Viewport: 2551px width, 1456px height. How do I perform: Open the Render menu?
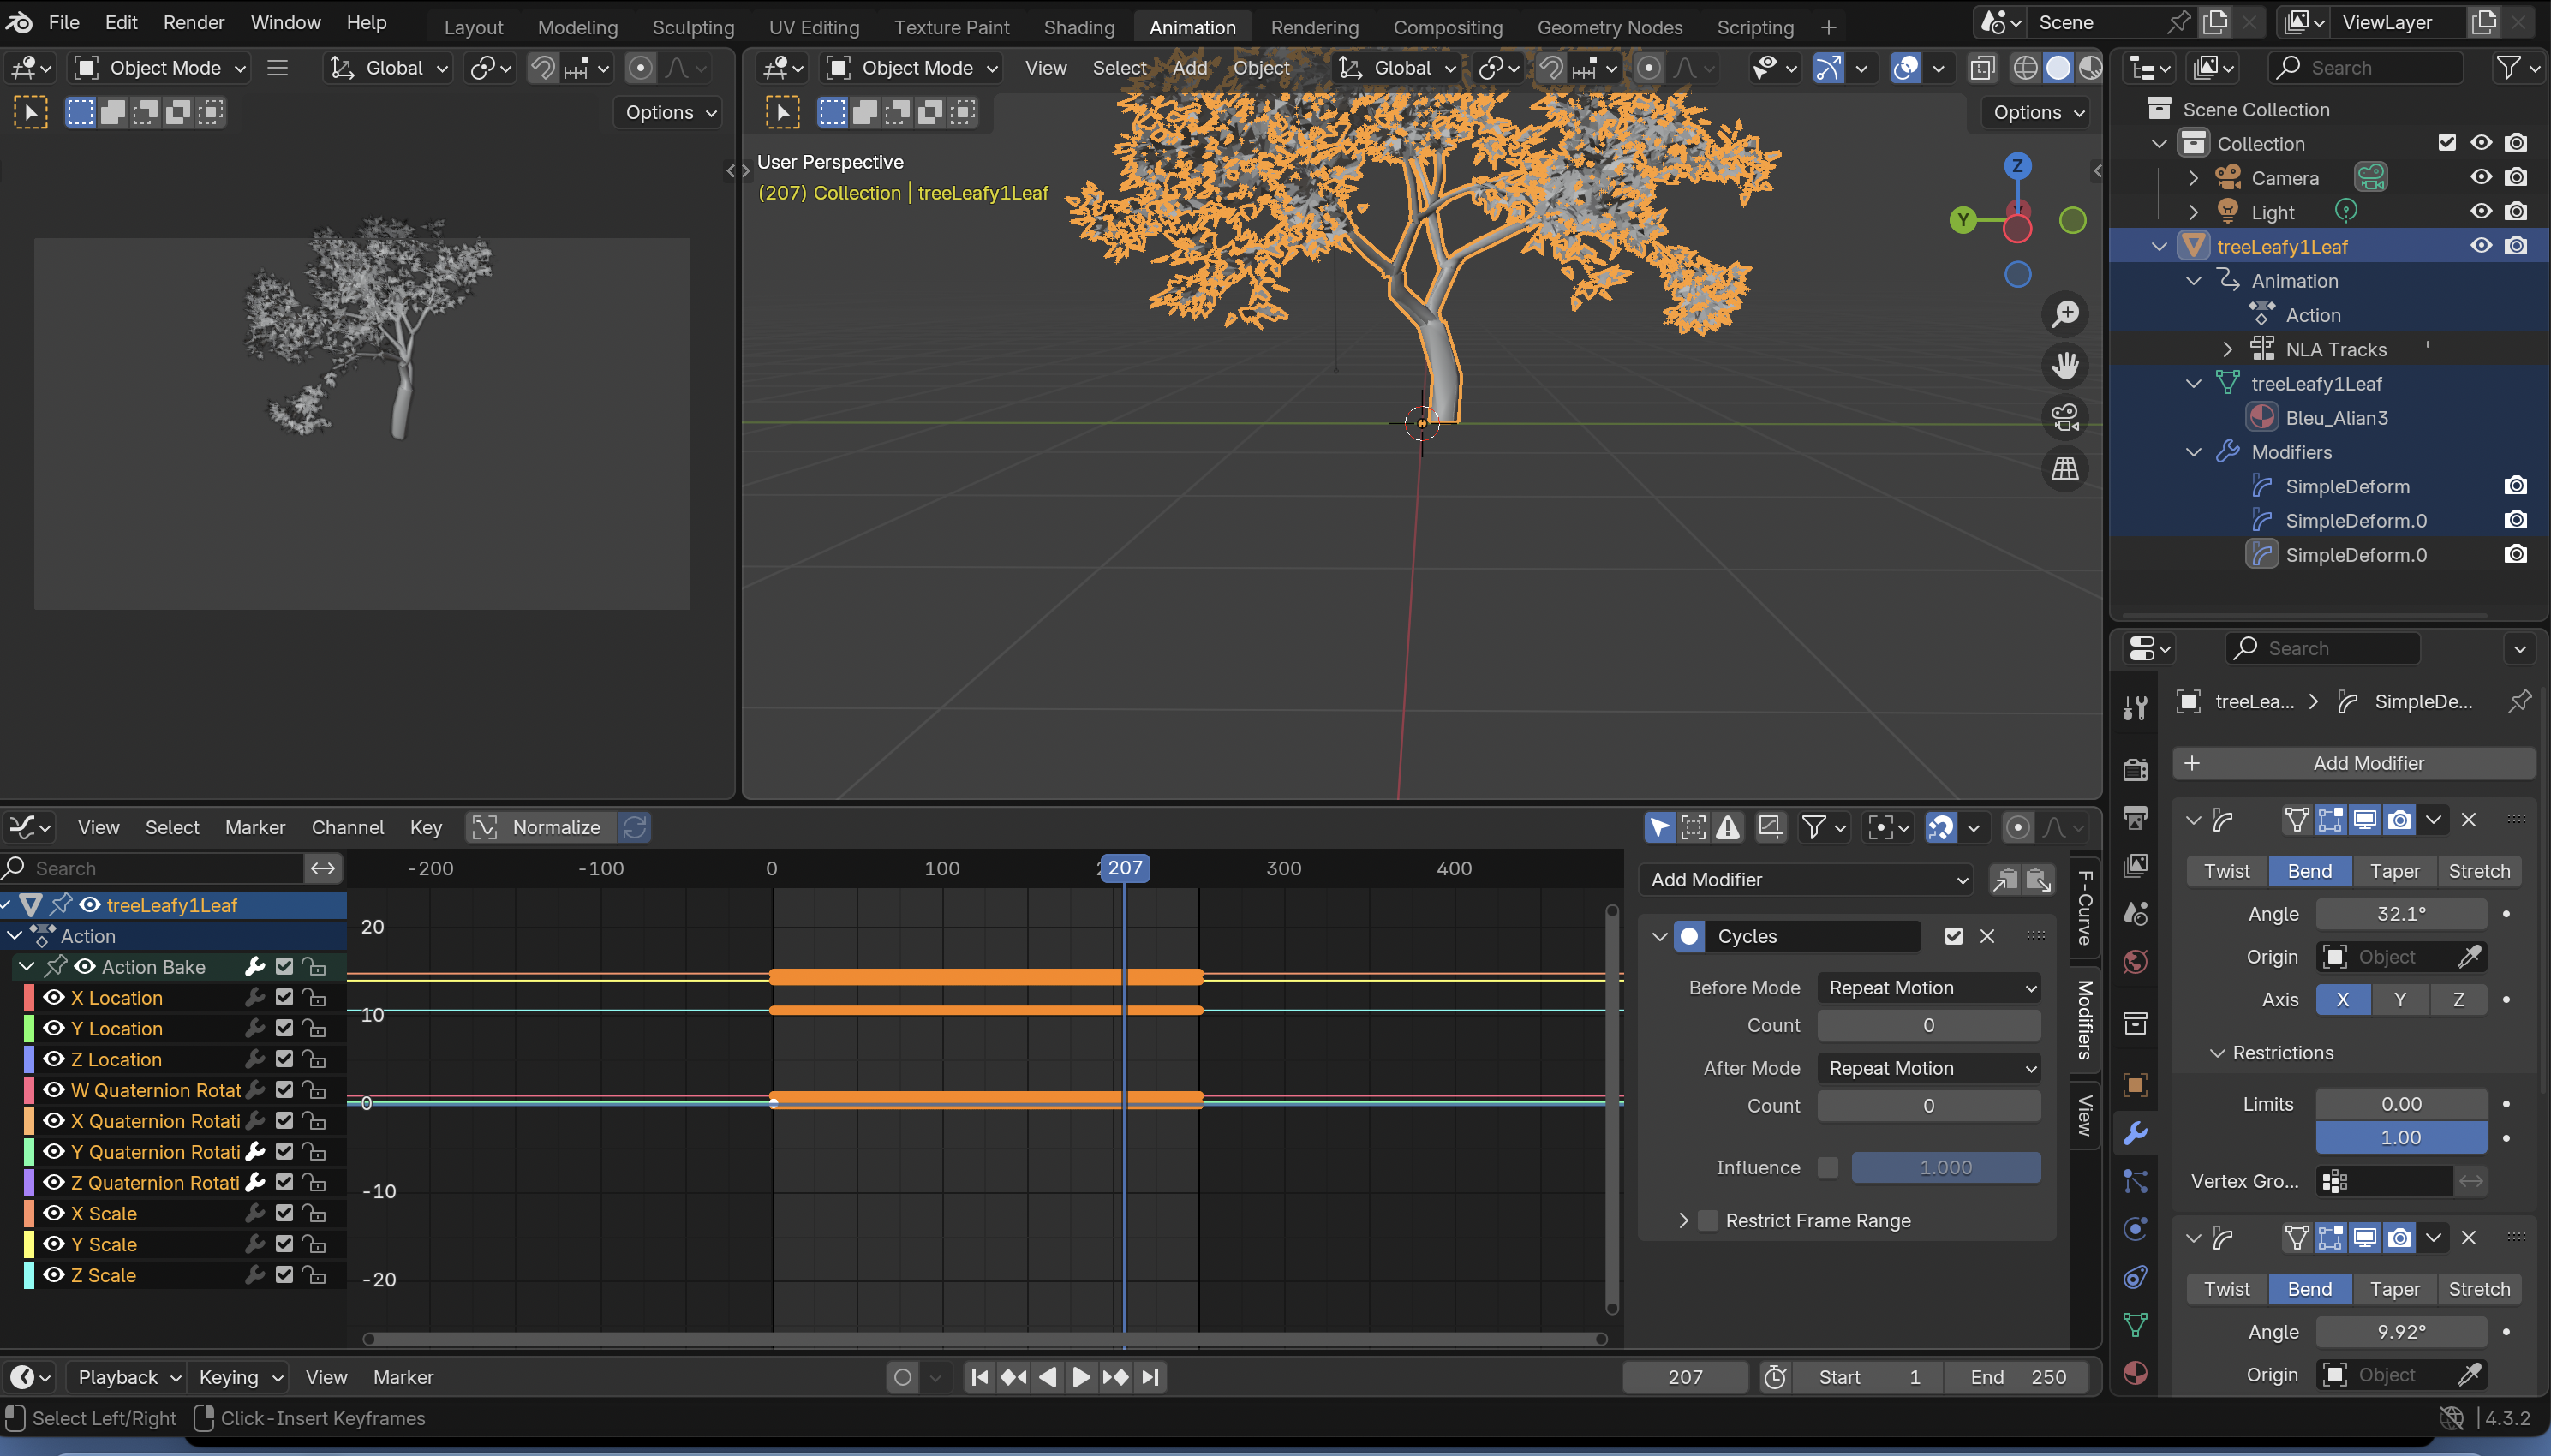point(194,22)
